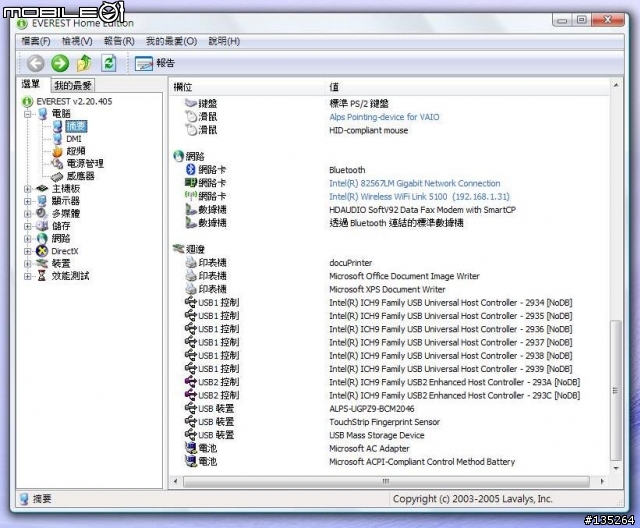
Task: Click the 儲存 storage icon
Action: coord(42,226)
